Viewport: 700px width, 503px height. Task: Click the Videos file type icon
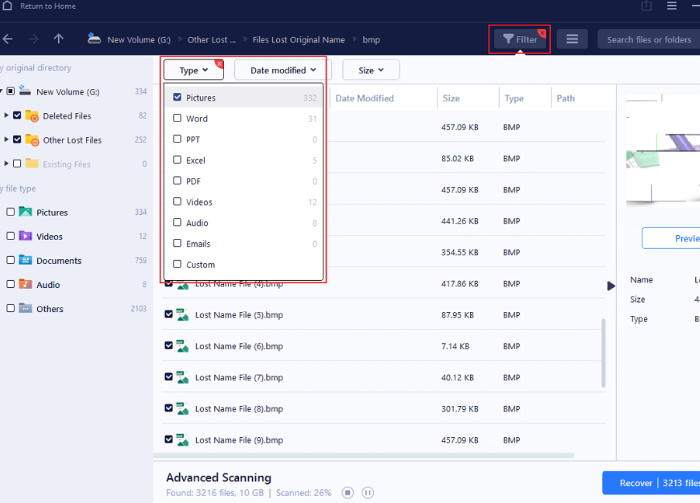point(24,237)
